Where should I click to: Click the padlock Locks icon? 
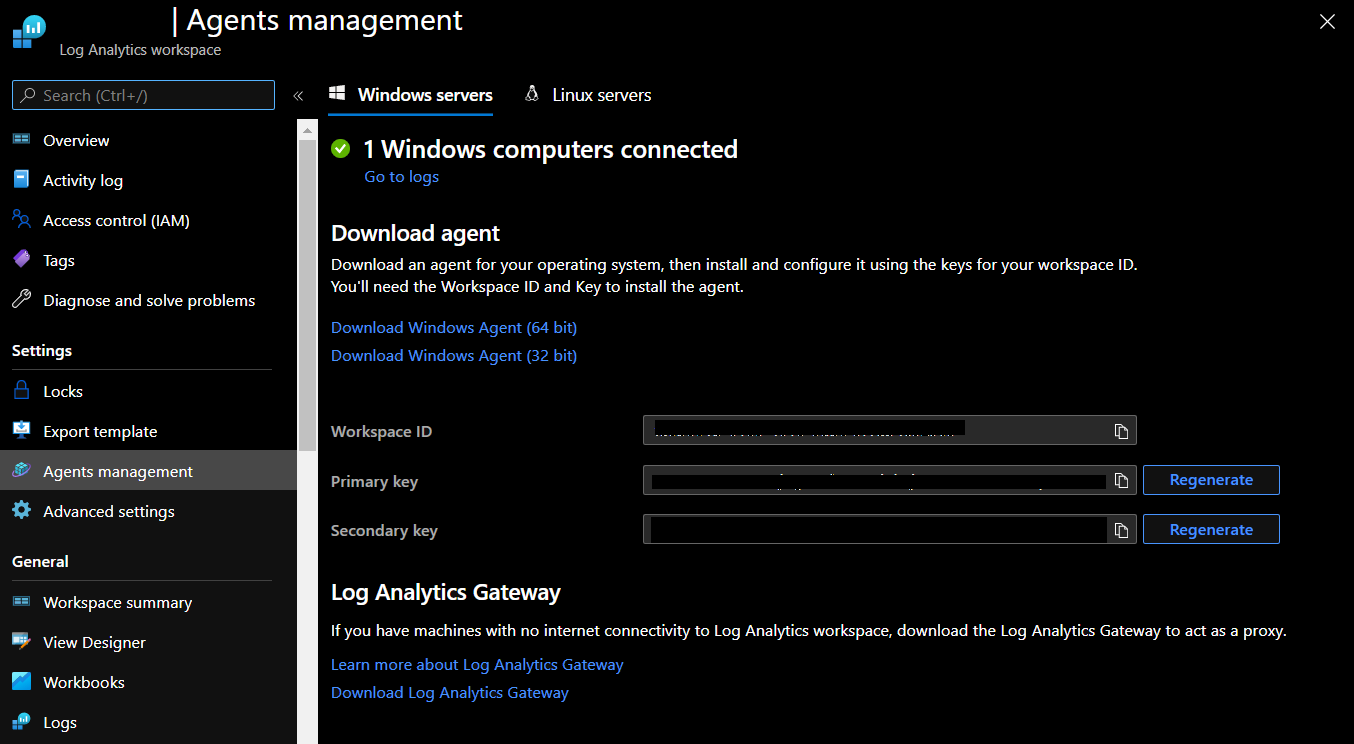22,391
